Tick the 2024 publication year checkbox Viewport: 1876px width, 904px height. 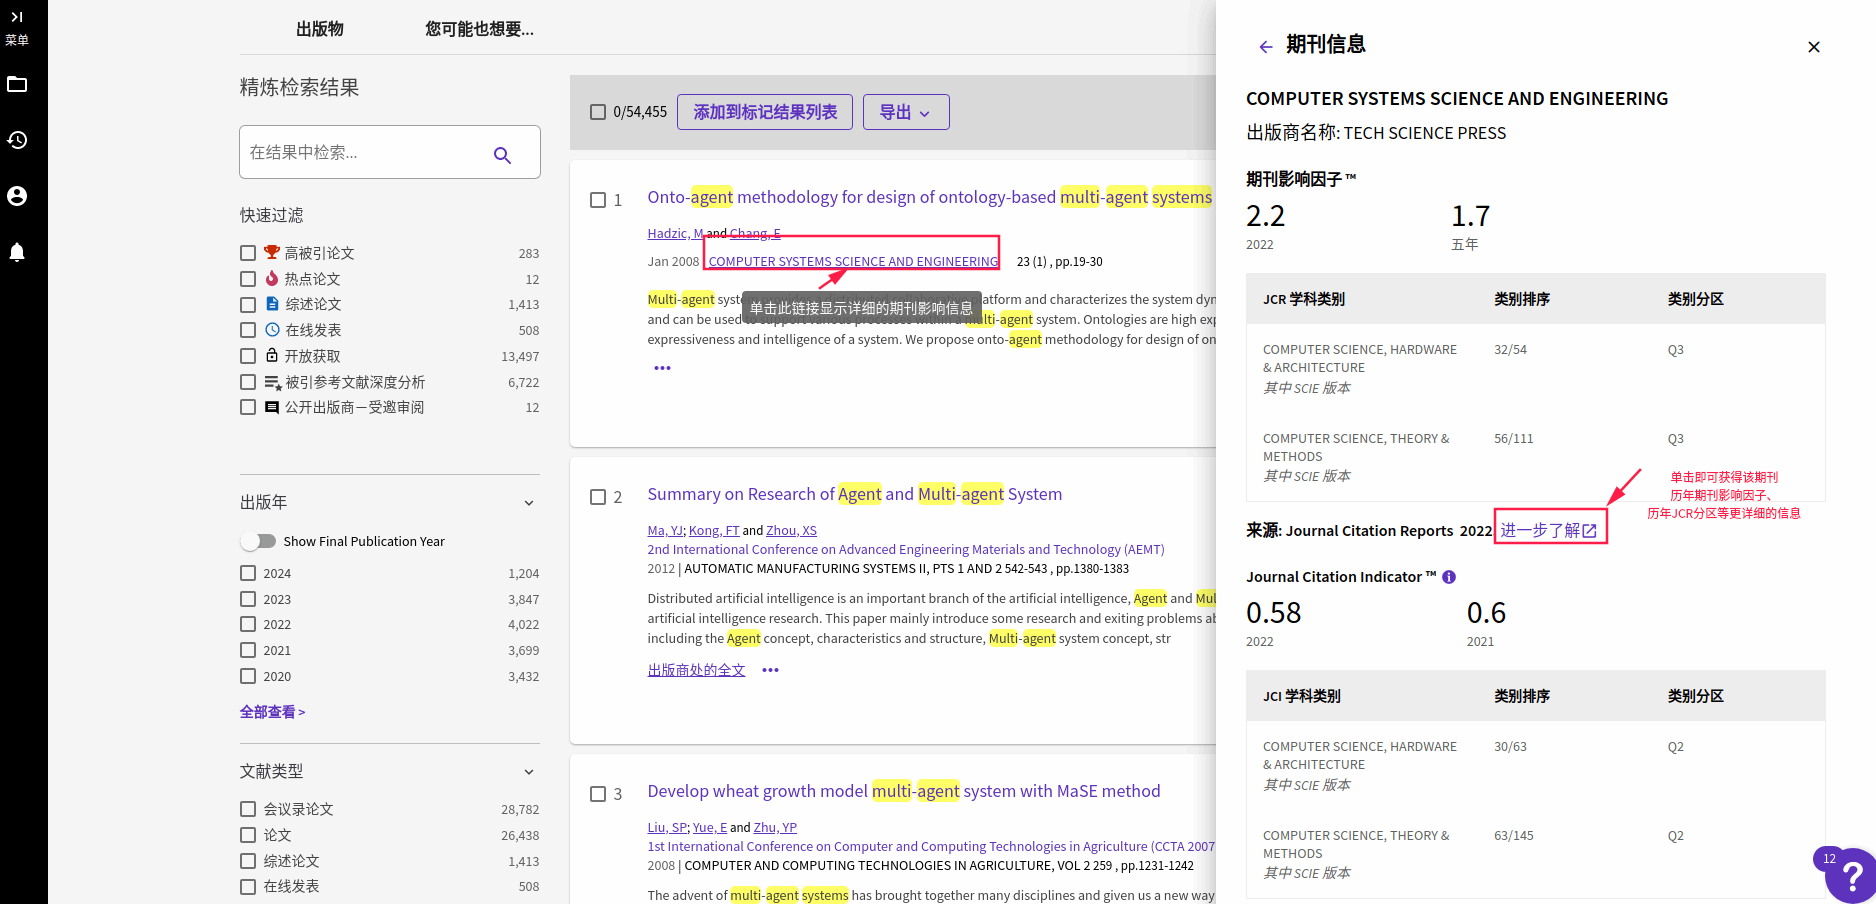(x=248, y=573)
